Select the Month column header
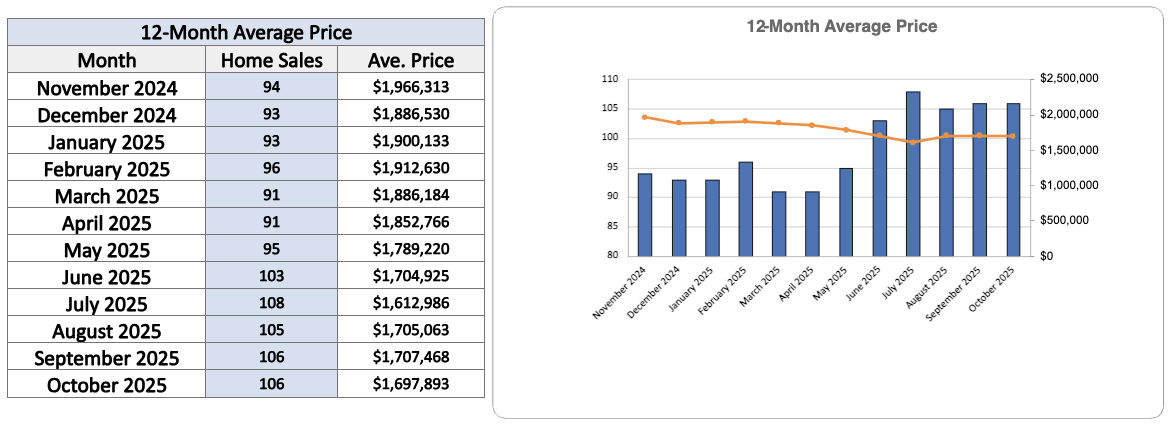The width and height of the screenshot is (1172, 429). pos(106,60)
